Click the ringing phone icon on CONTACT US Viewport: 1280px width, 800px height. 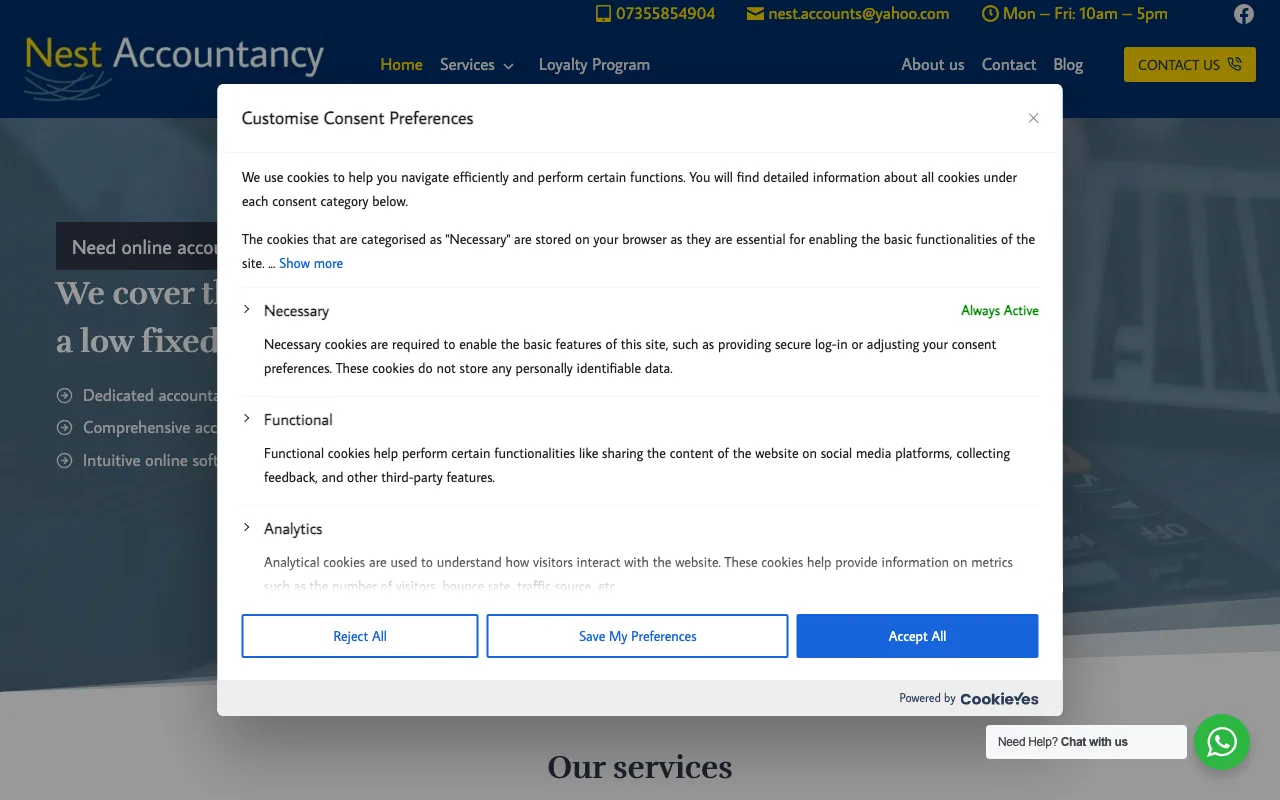[1234, 64]
